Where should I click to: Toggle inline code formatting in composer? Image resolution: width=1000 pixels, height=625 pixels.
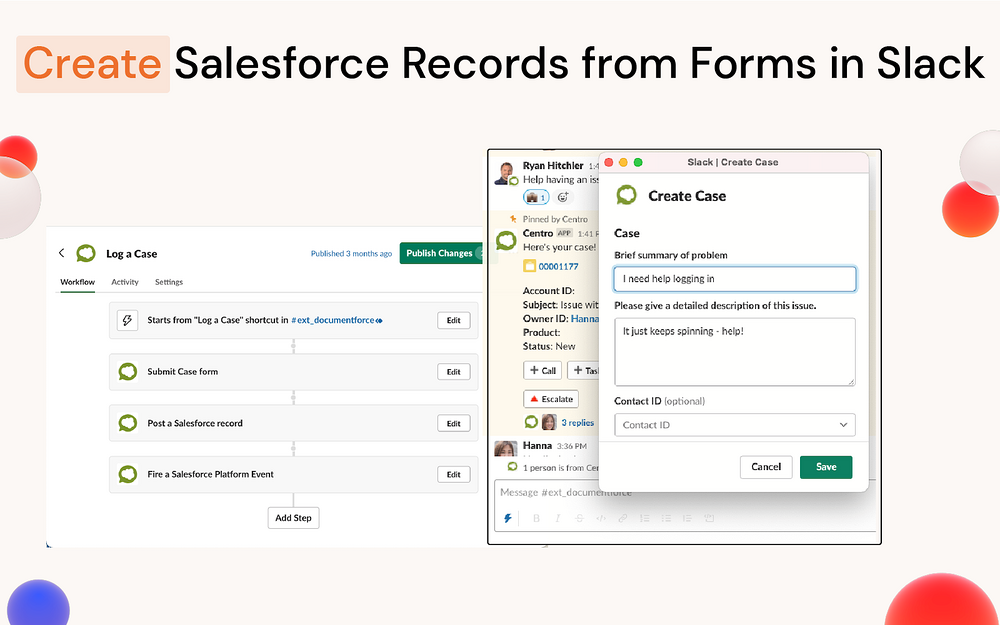(x=601, y=518)
